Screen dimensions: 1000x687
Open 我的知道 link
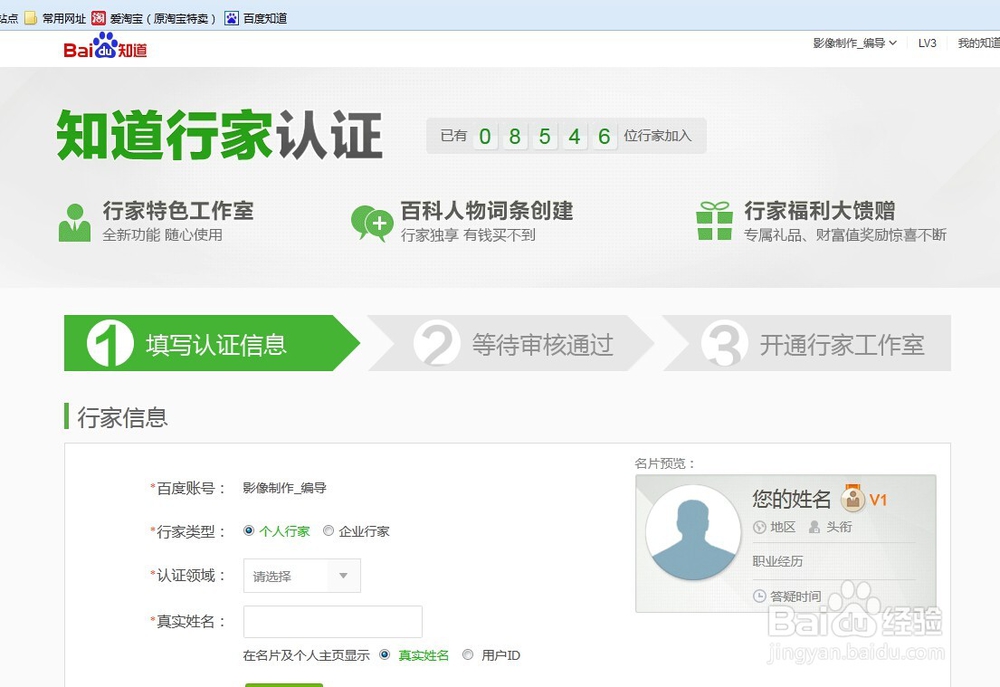coord(976,44)
